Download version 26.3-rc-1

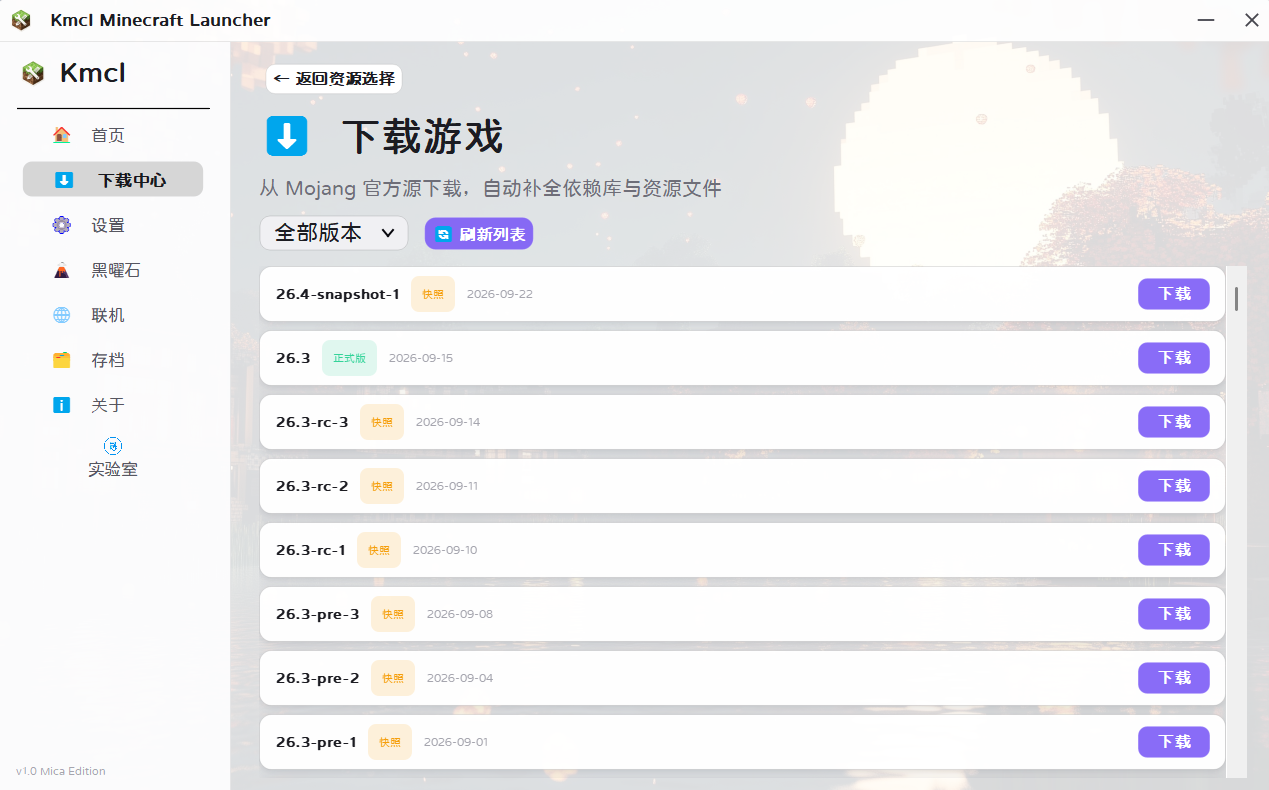click(x=1174, y=550)
